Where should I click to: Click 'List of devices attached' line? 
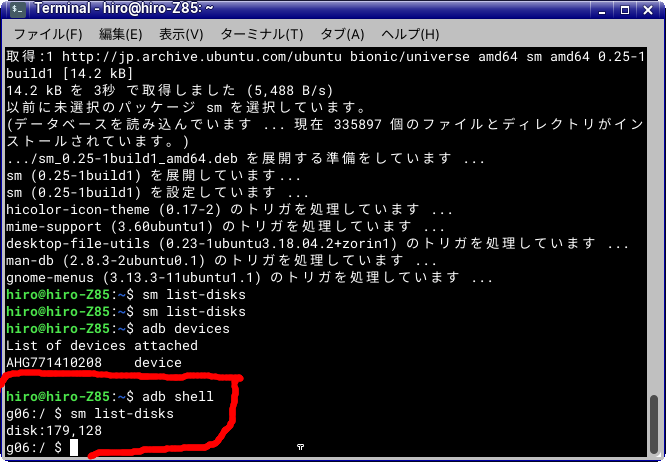(102, 345)
